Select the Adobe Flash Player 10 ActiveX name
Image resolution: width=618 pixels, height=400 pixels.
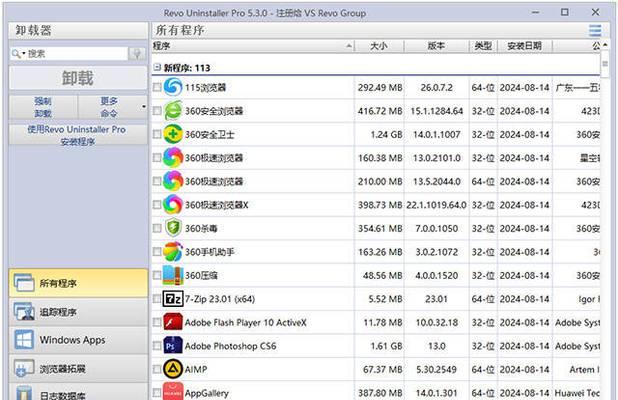pos(245,323)
